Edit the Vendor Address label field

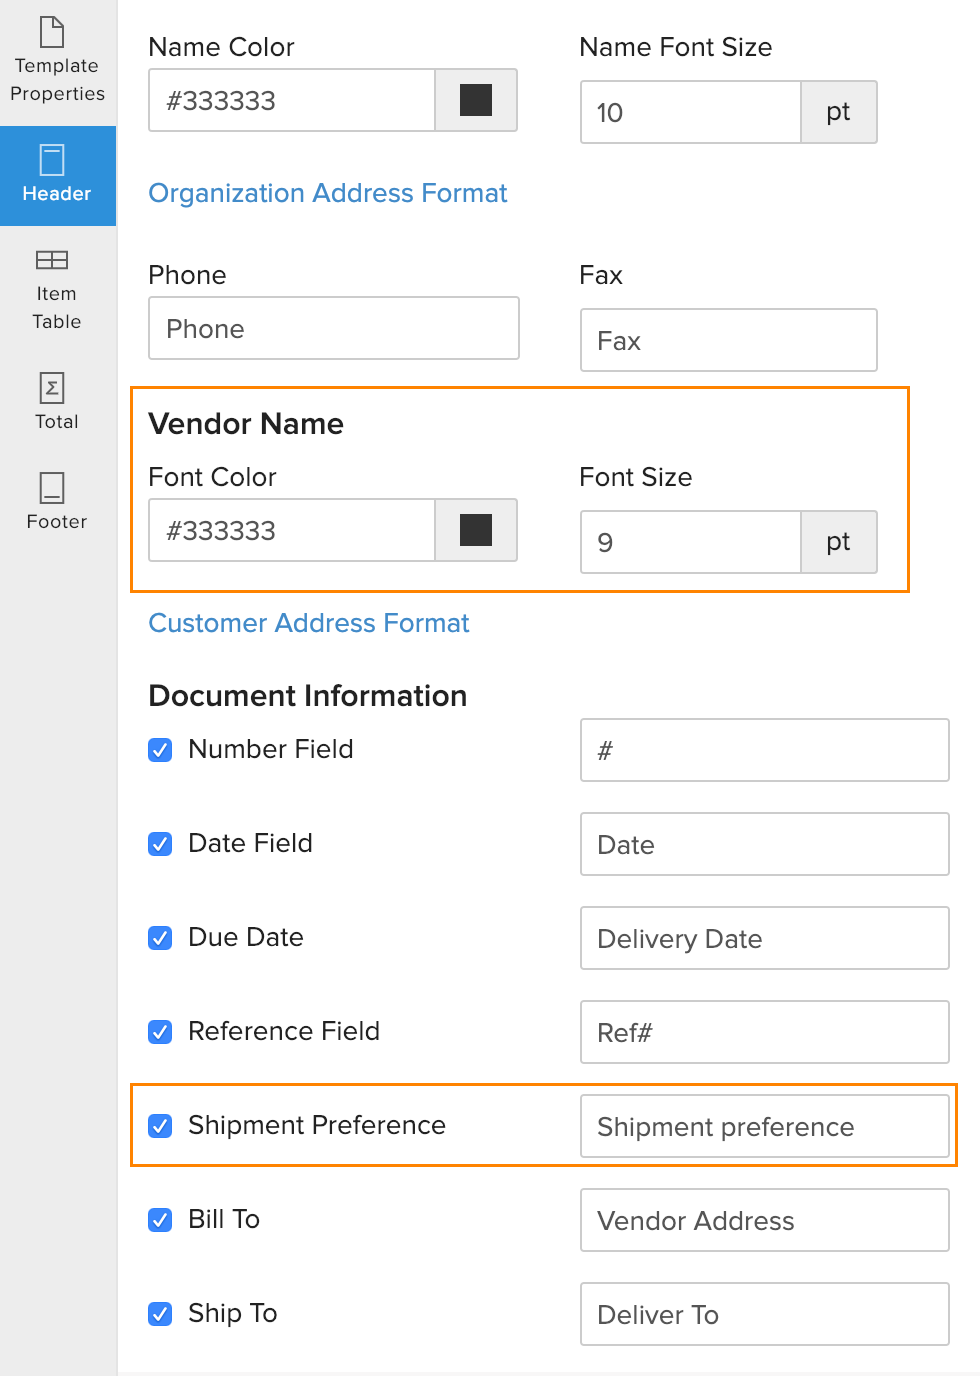(x=764, y=1220)
